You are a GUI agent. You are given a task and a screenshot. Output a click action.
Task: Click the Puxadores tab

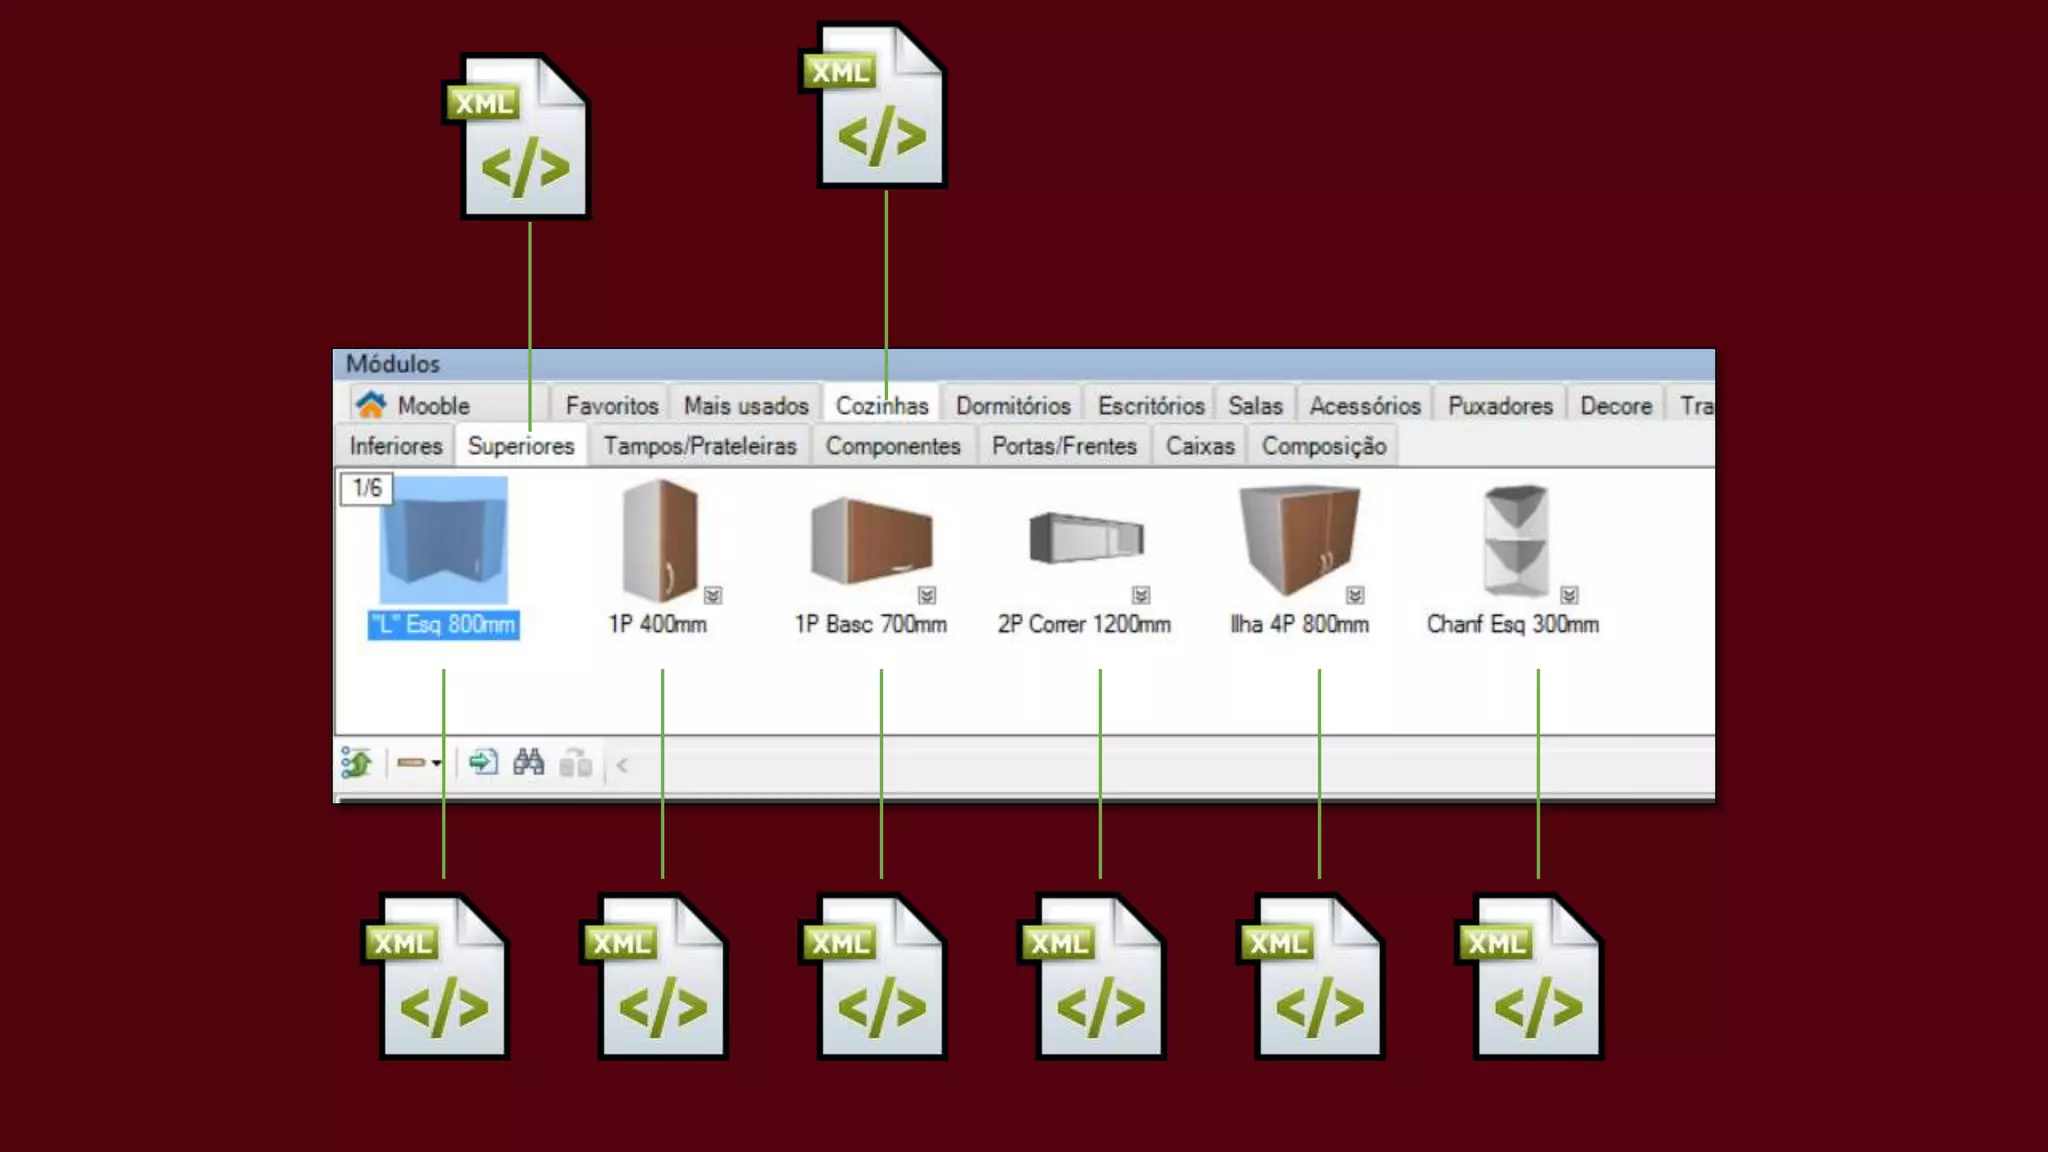[1499, 406]
